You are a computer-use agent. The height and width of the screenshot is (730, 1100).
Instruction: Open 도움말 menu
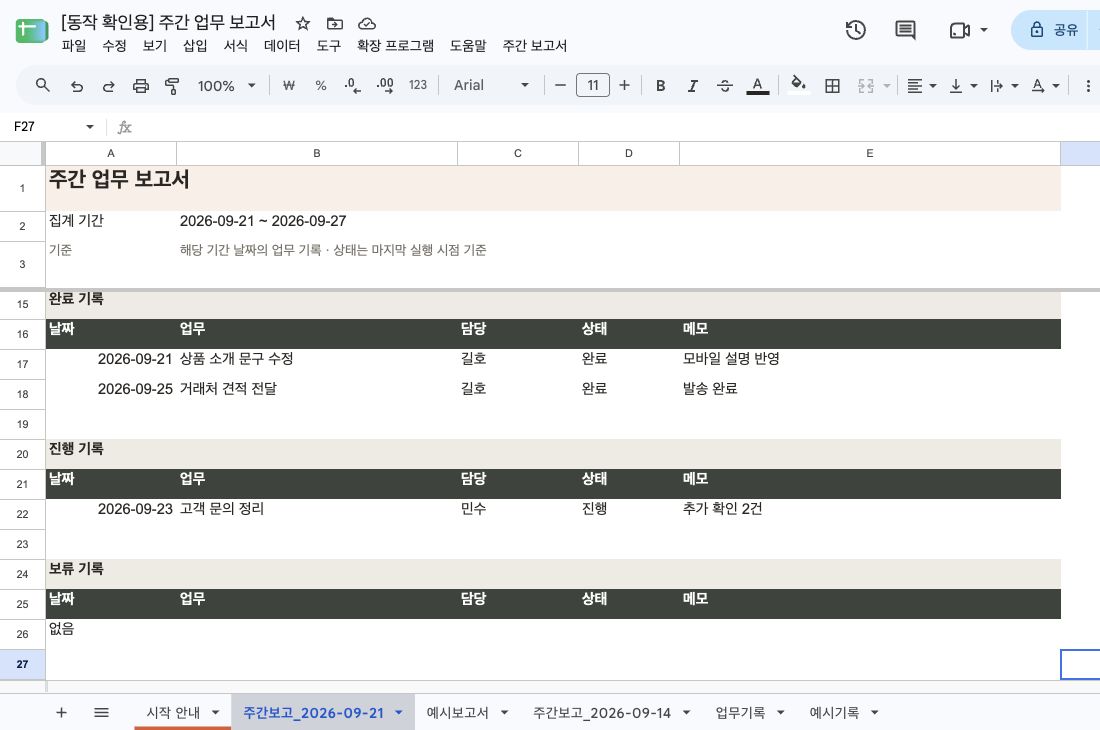pos(468,46)
